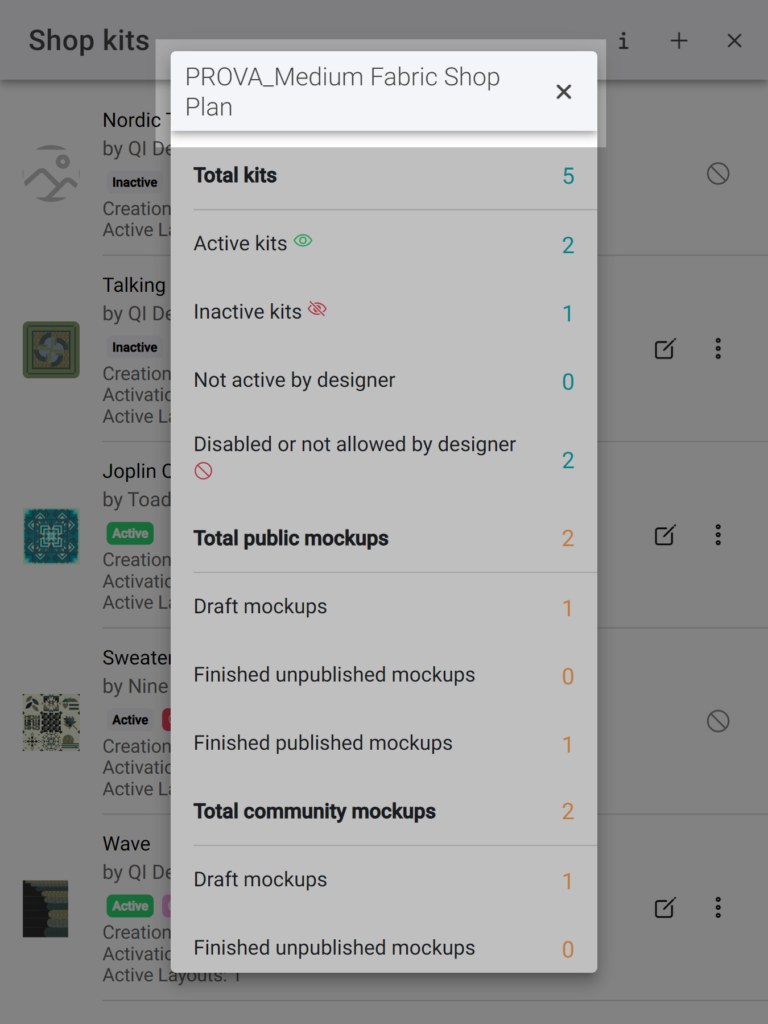Click the info icon in Shop kits header
This screenshot has width=768, height=1024.
(x=624, y=41)
